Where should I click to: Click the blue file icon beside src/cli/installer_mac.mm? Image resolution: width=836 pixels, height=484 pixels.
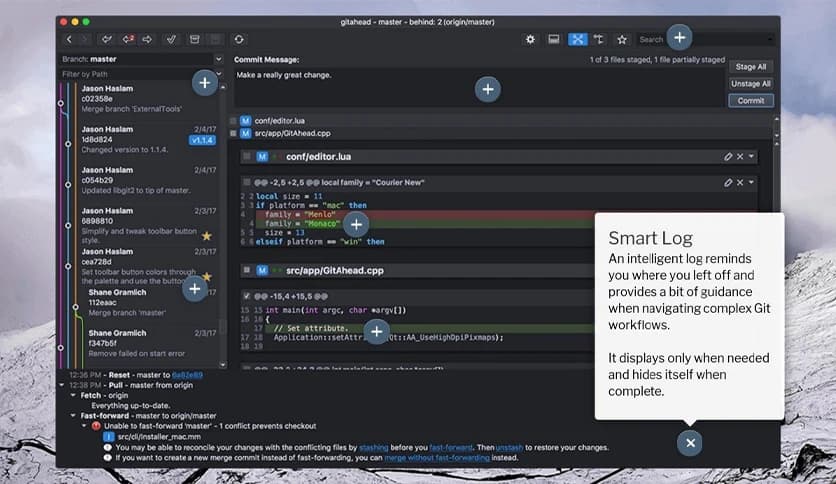(x=108, y=437)
